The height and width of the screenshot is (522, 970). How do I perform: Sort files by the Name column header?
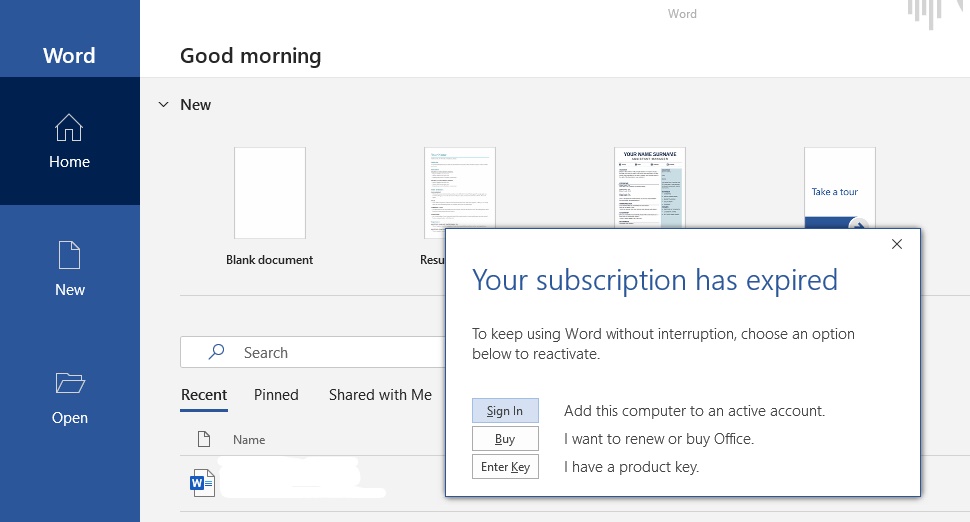pos(249,440)
